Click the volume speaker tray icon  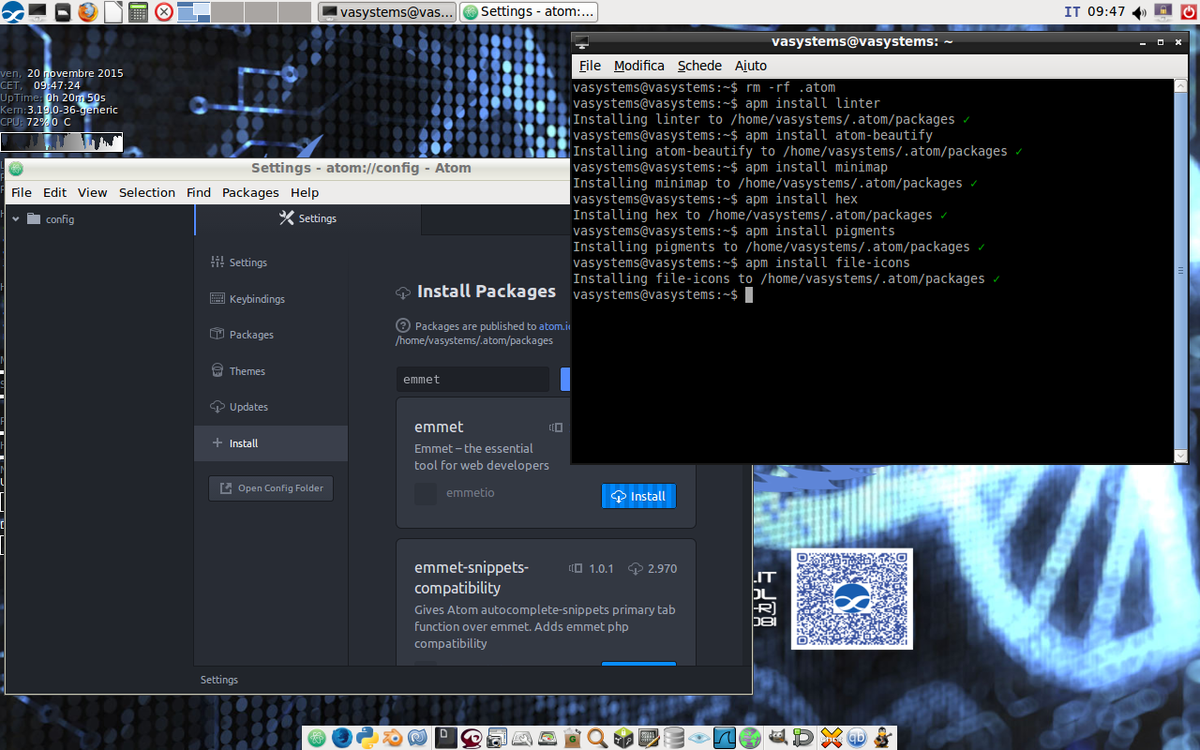[x=1140, y=12]
